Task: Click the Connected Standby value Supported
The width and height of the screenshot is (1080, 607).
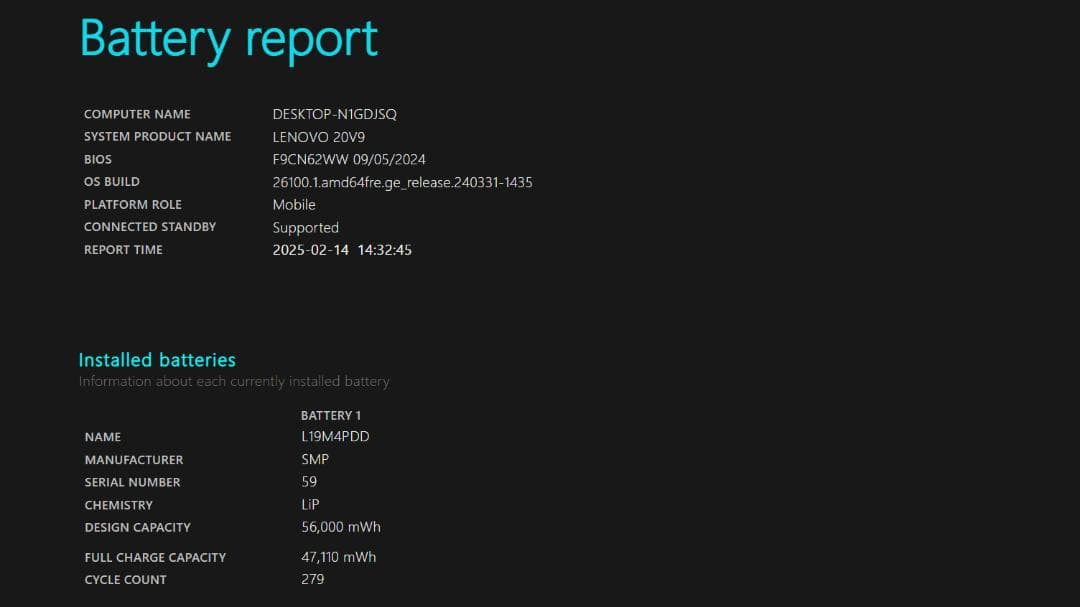Action: pyautogui.click(x=305, y=228)
